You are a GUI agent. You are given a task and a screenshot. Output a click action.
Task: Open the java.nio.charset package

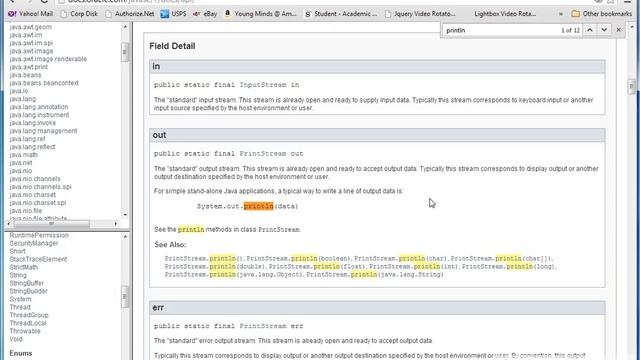point(33,195)
